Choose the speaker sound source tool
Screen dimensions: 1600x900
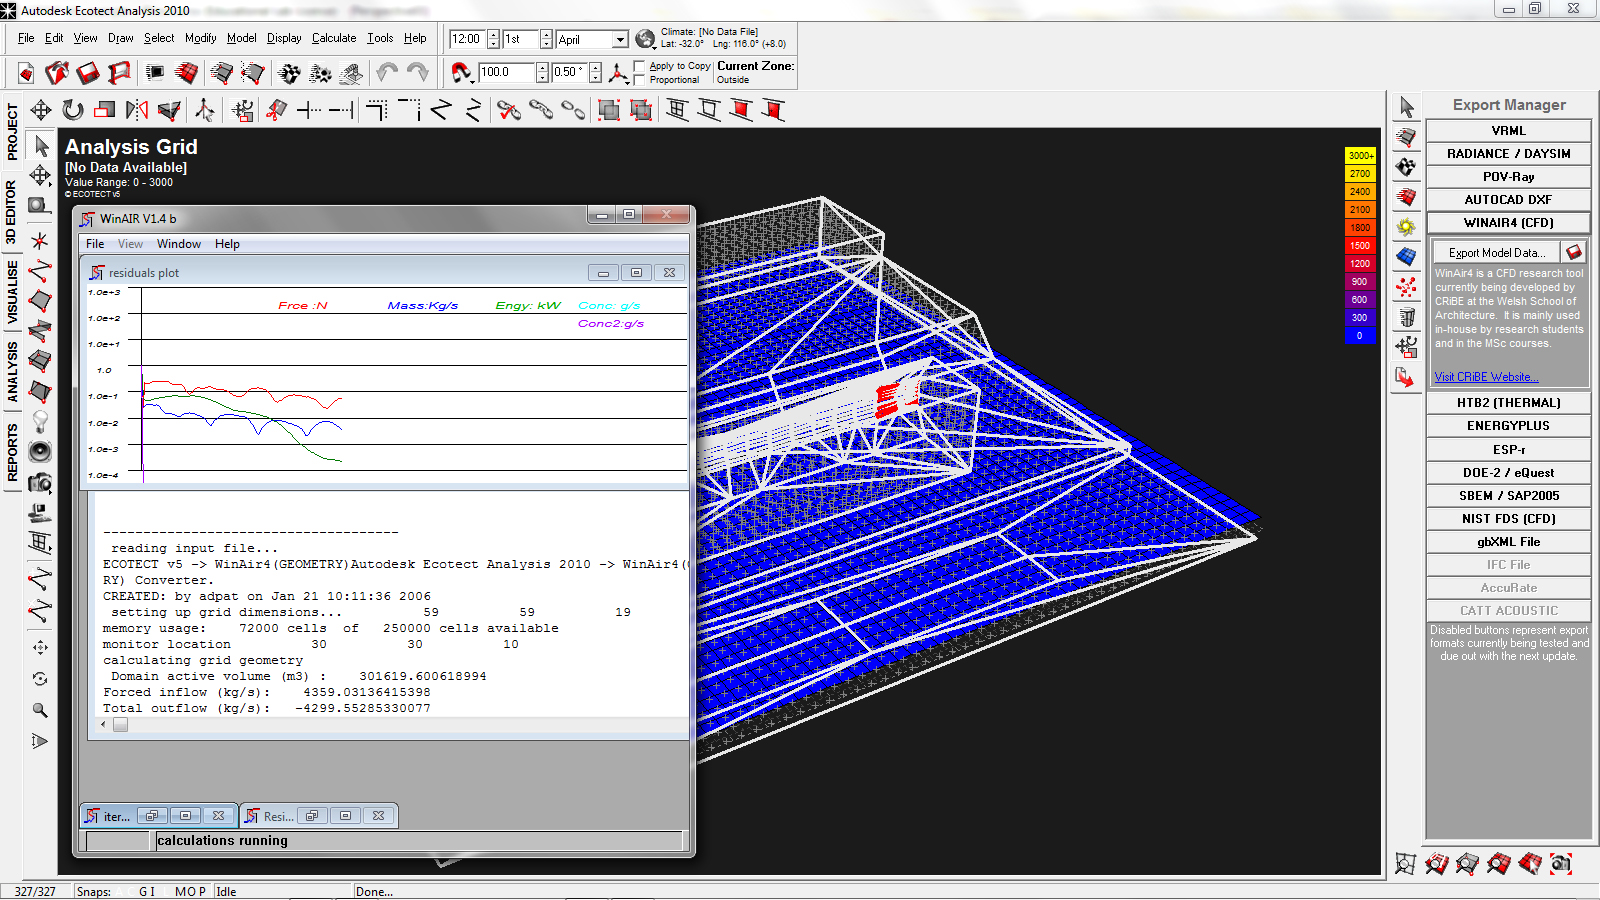(x=40, y=452)
